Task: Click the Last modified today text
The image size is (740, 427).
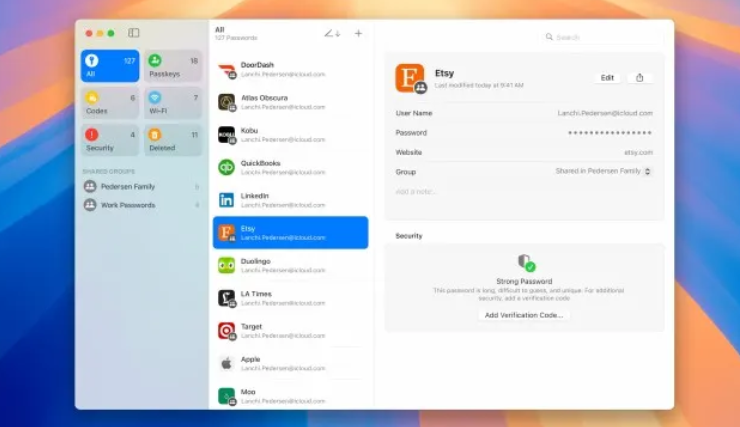Action: point(479,85)
